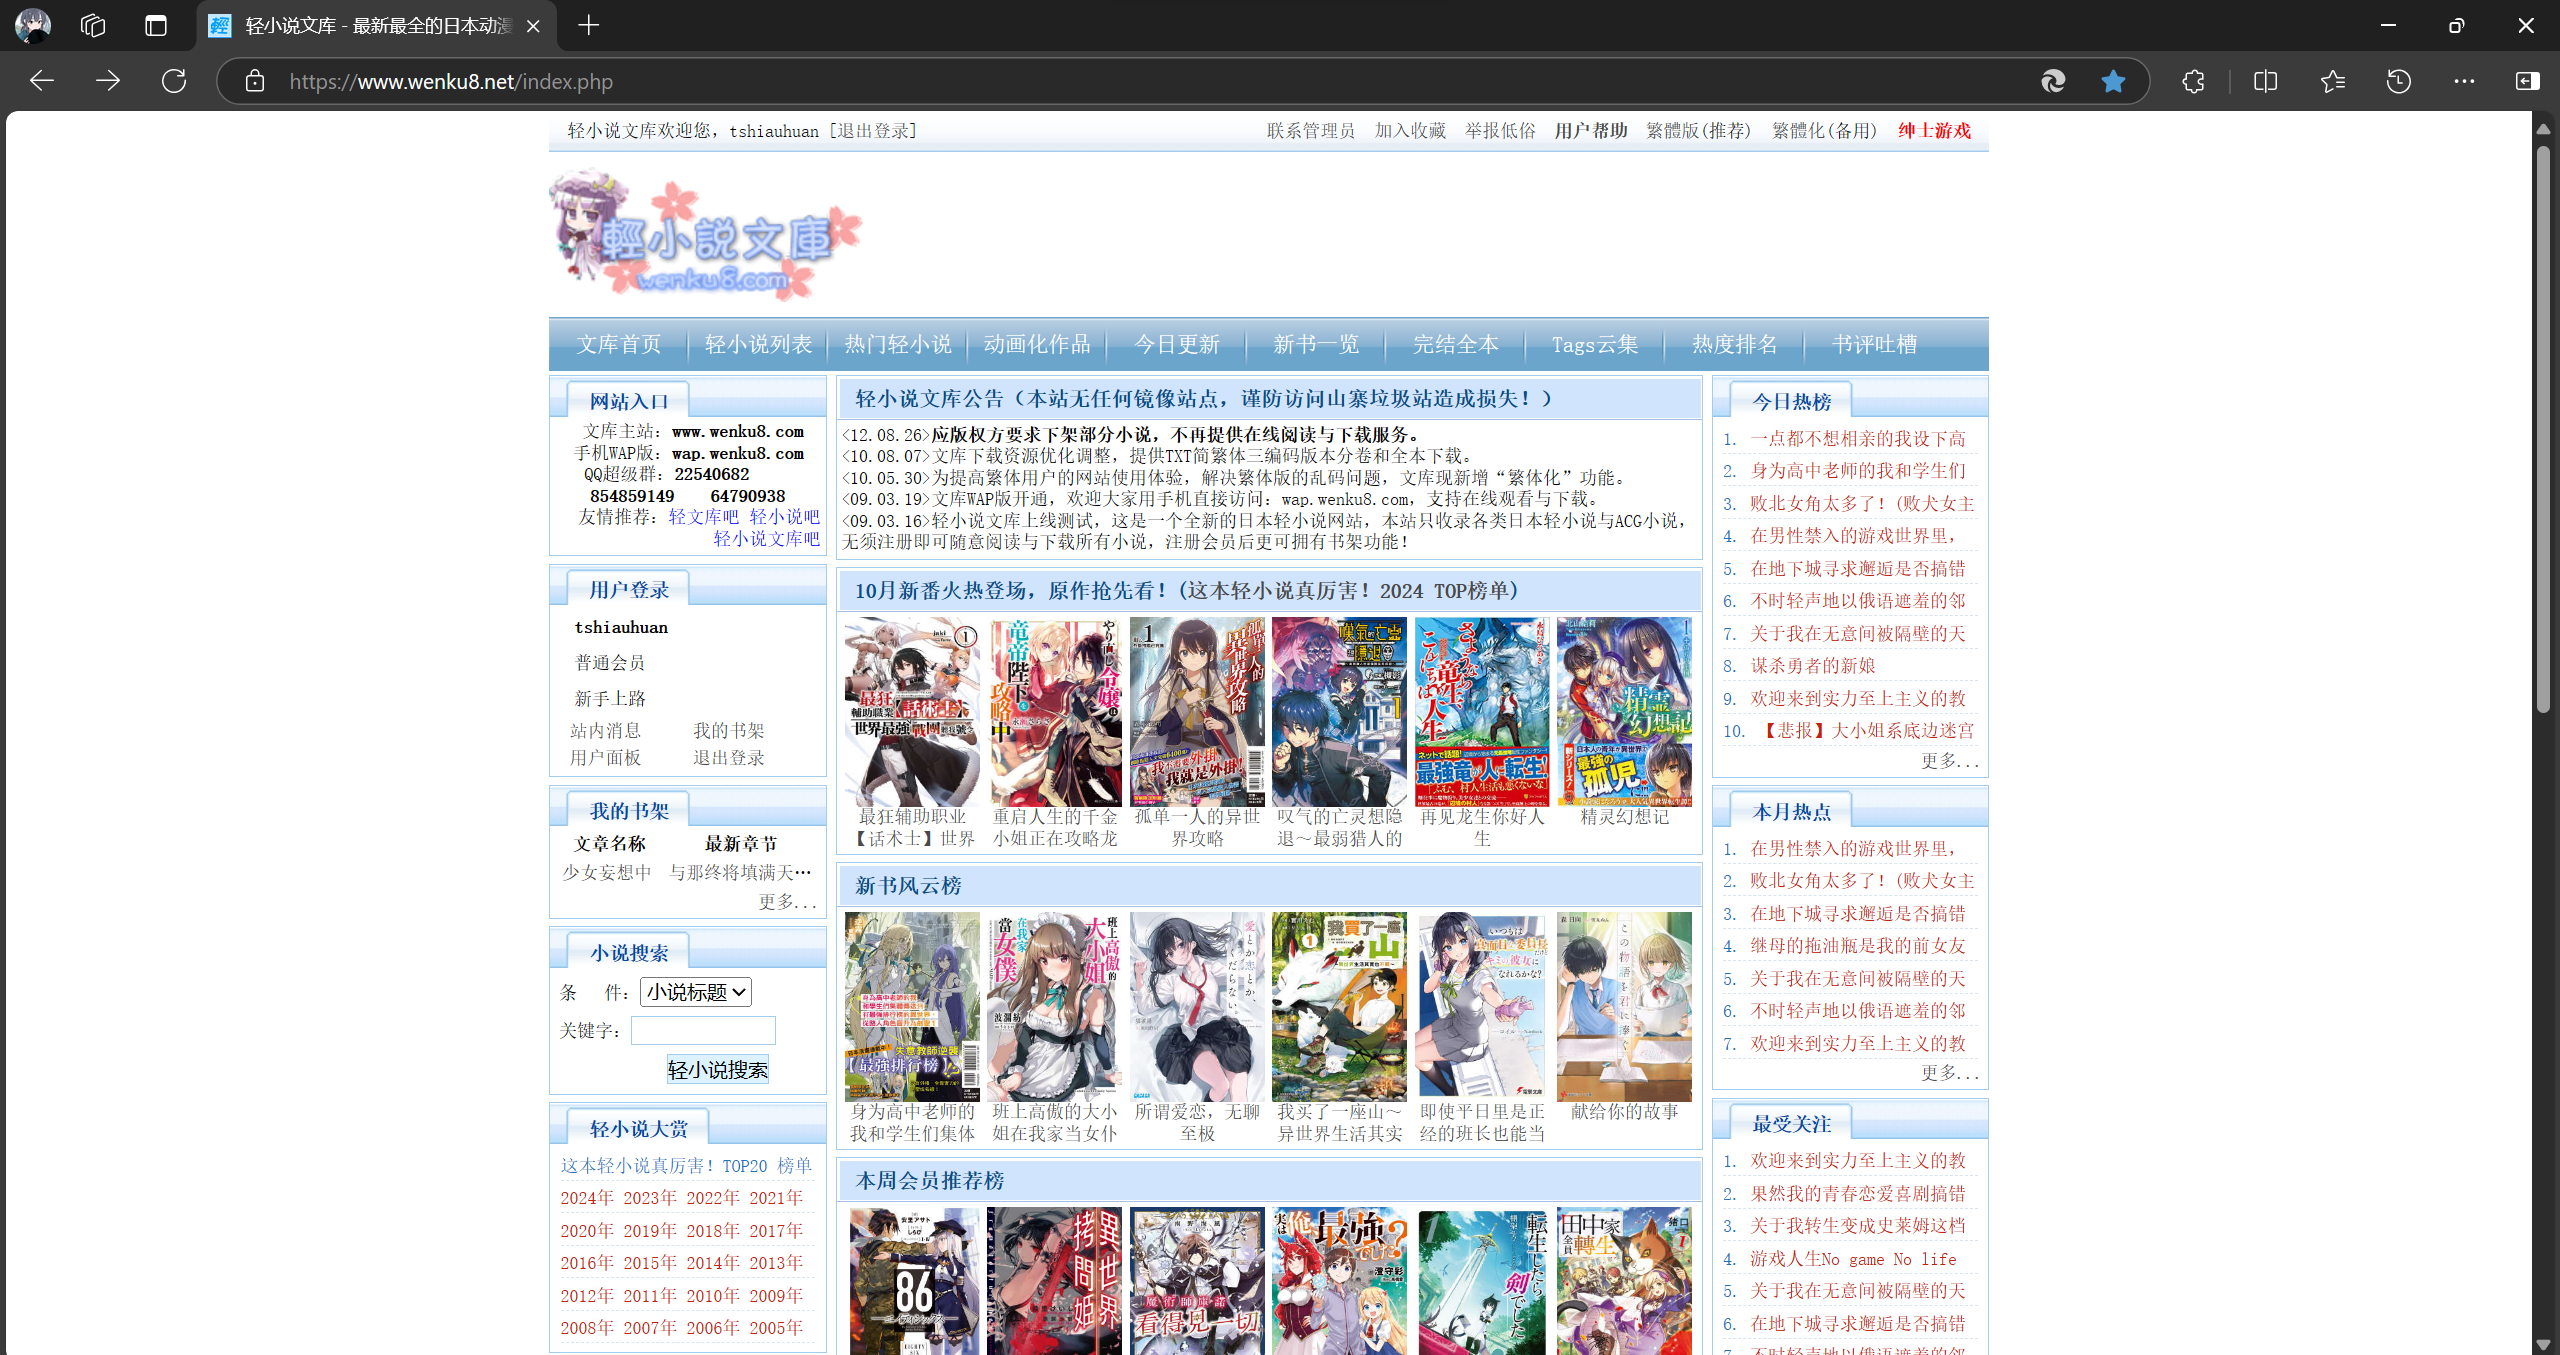Viewport: 2560px width, 1355px height.
Task: Click the scrollbar down arrow
Action: [x=2543, y=1344]
